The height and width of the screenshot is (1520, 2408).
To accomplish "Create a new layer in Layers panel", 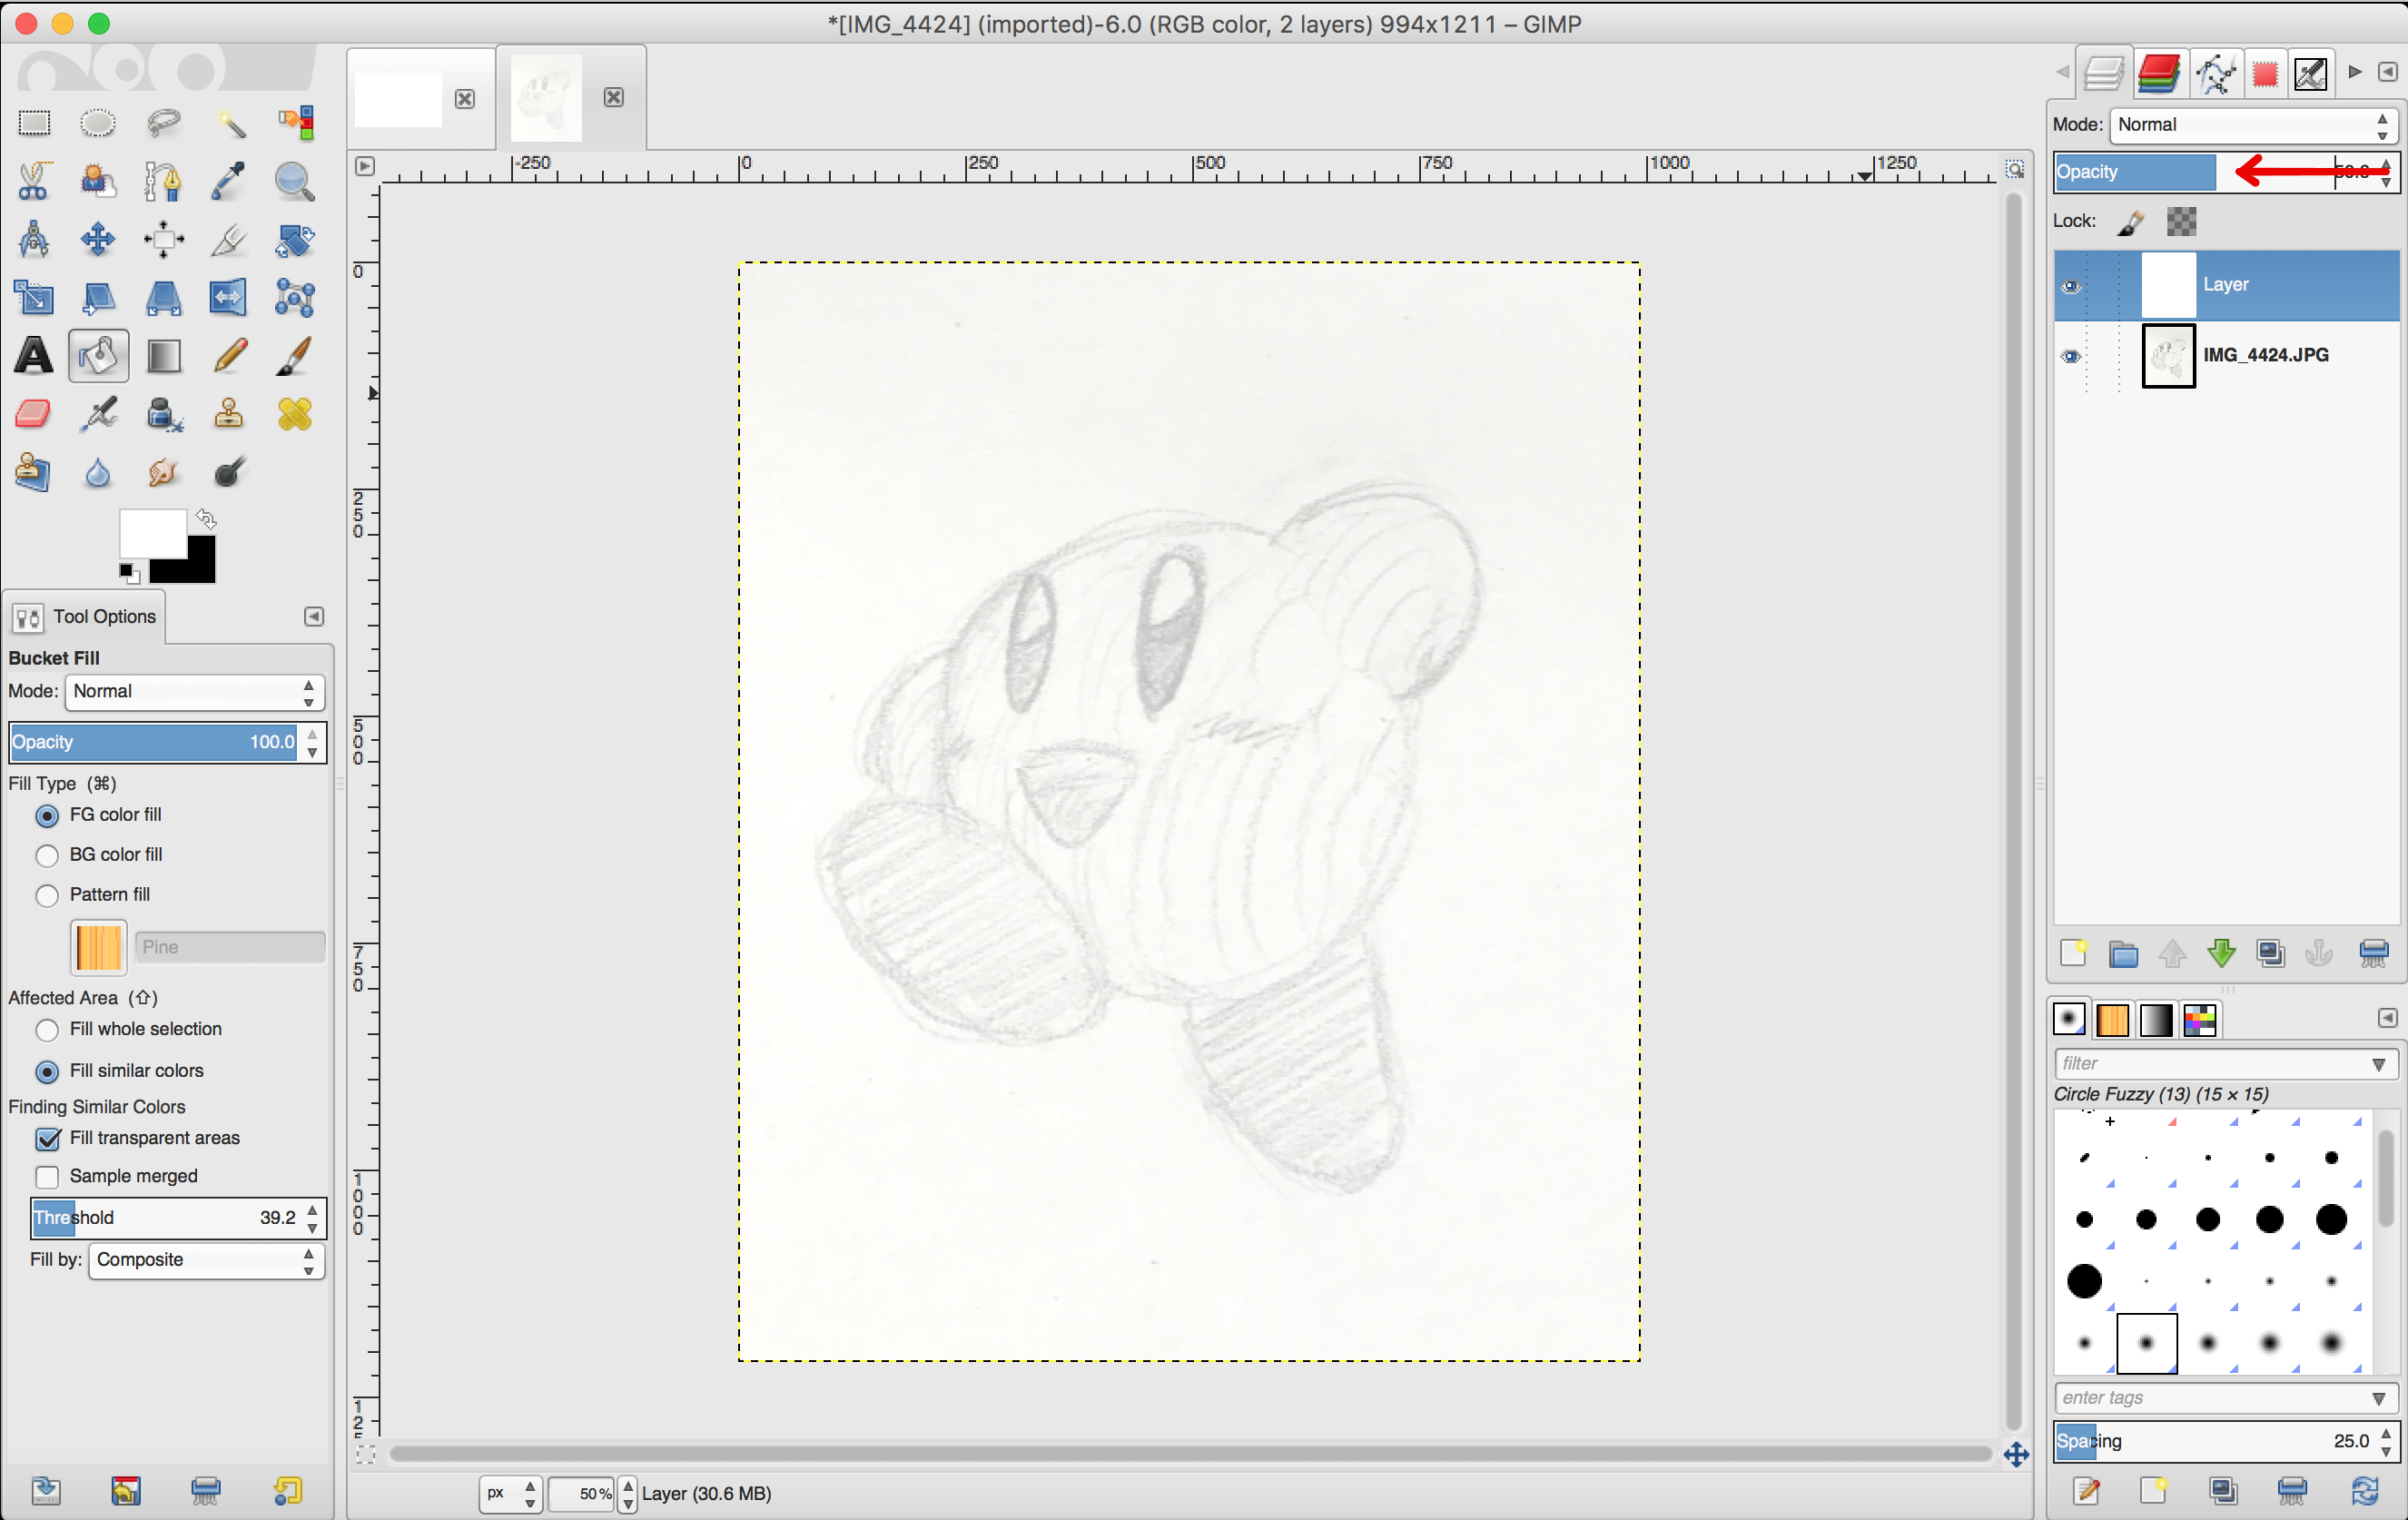I will click(x=2073, y=953).
